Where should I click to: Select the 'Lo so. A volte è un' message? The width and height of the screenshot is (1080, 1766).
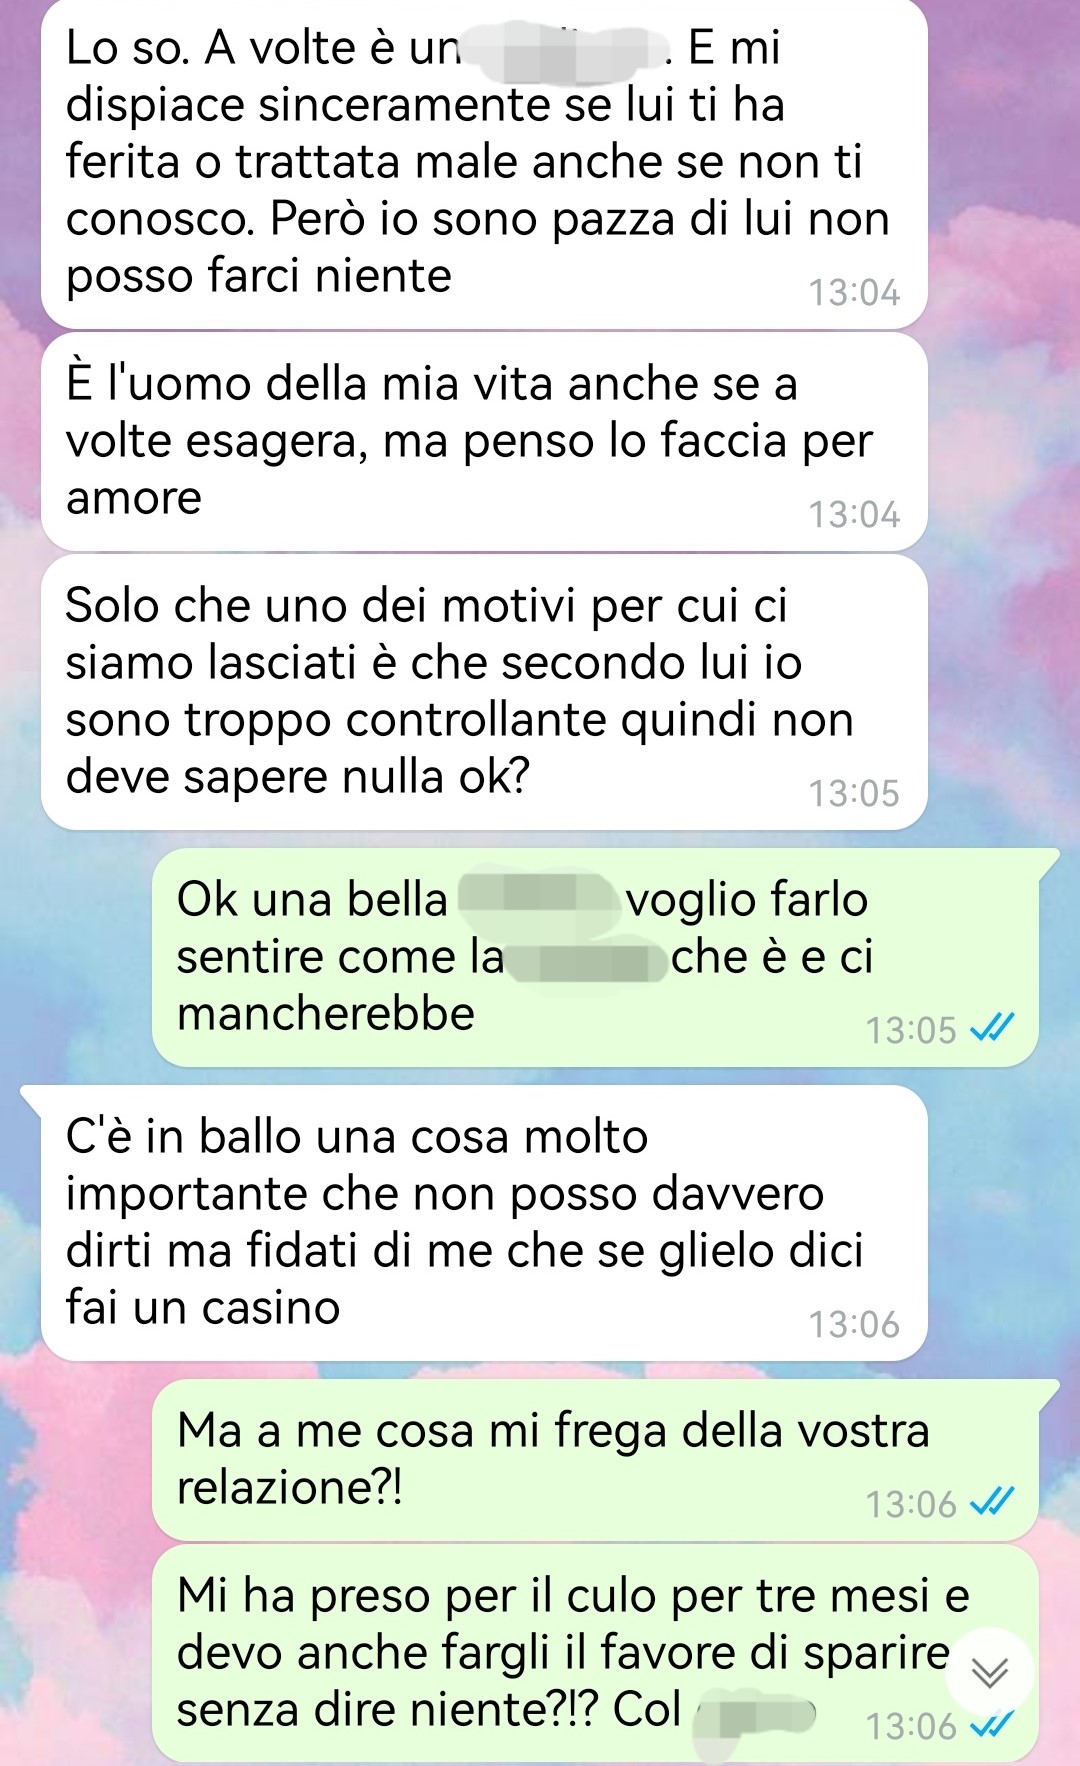pos(484,163)
